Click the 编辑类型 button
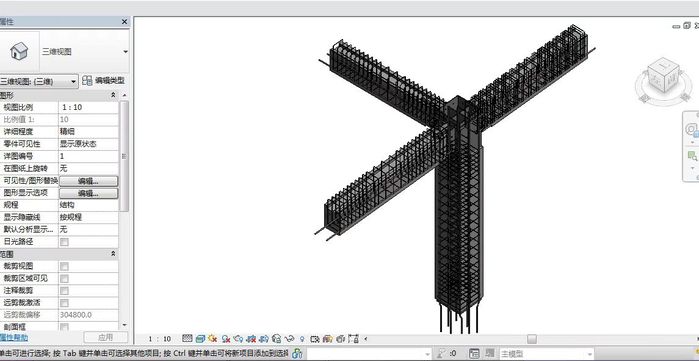The image size is (699, 361). [103, 81]
